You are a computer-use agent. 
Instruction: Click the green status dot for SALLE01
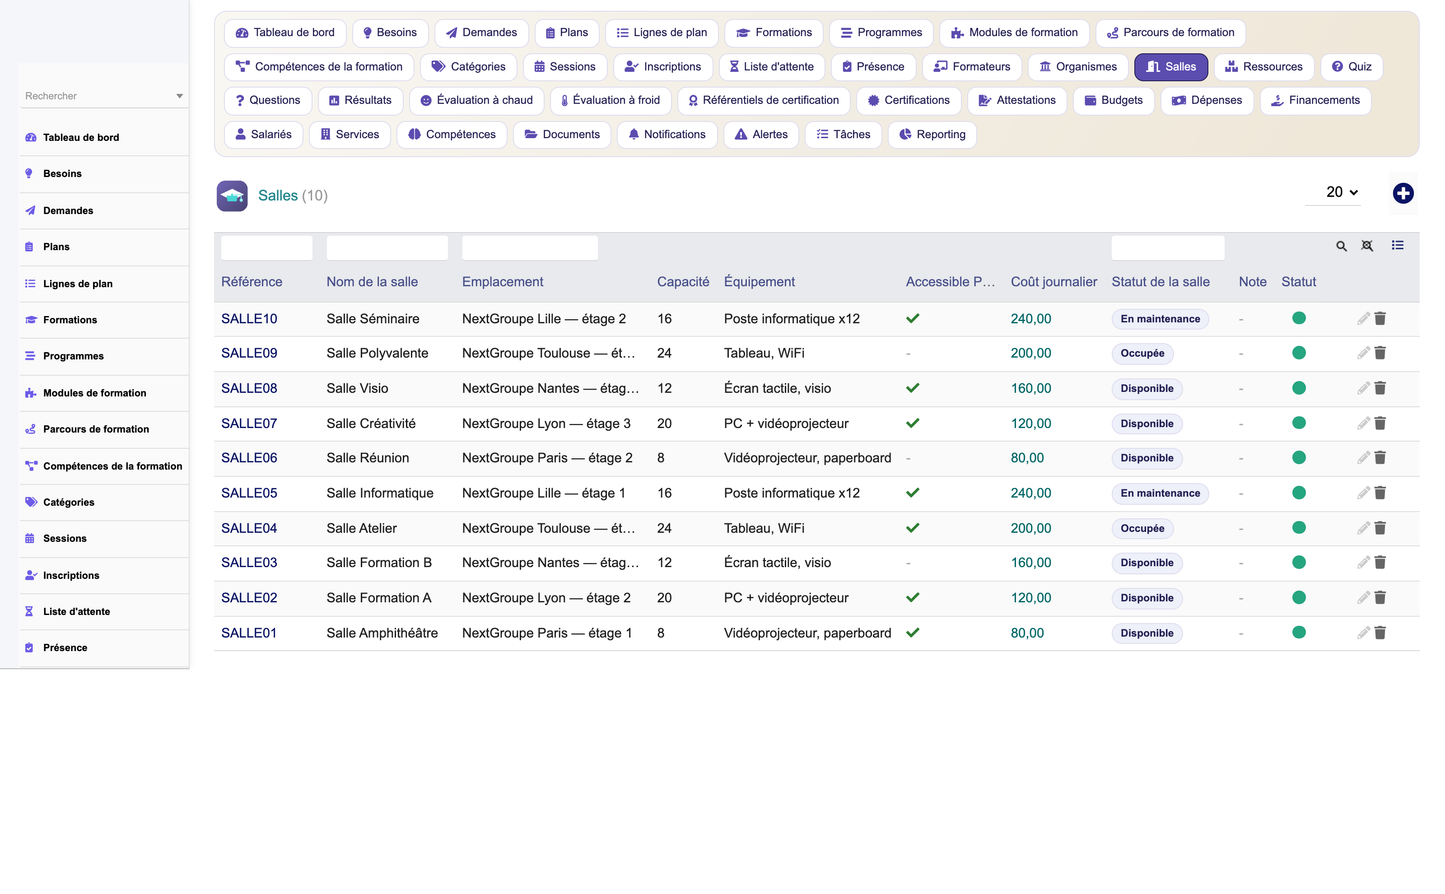click(1299, 632)
